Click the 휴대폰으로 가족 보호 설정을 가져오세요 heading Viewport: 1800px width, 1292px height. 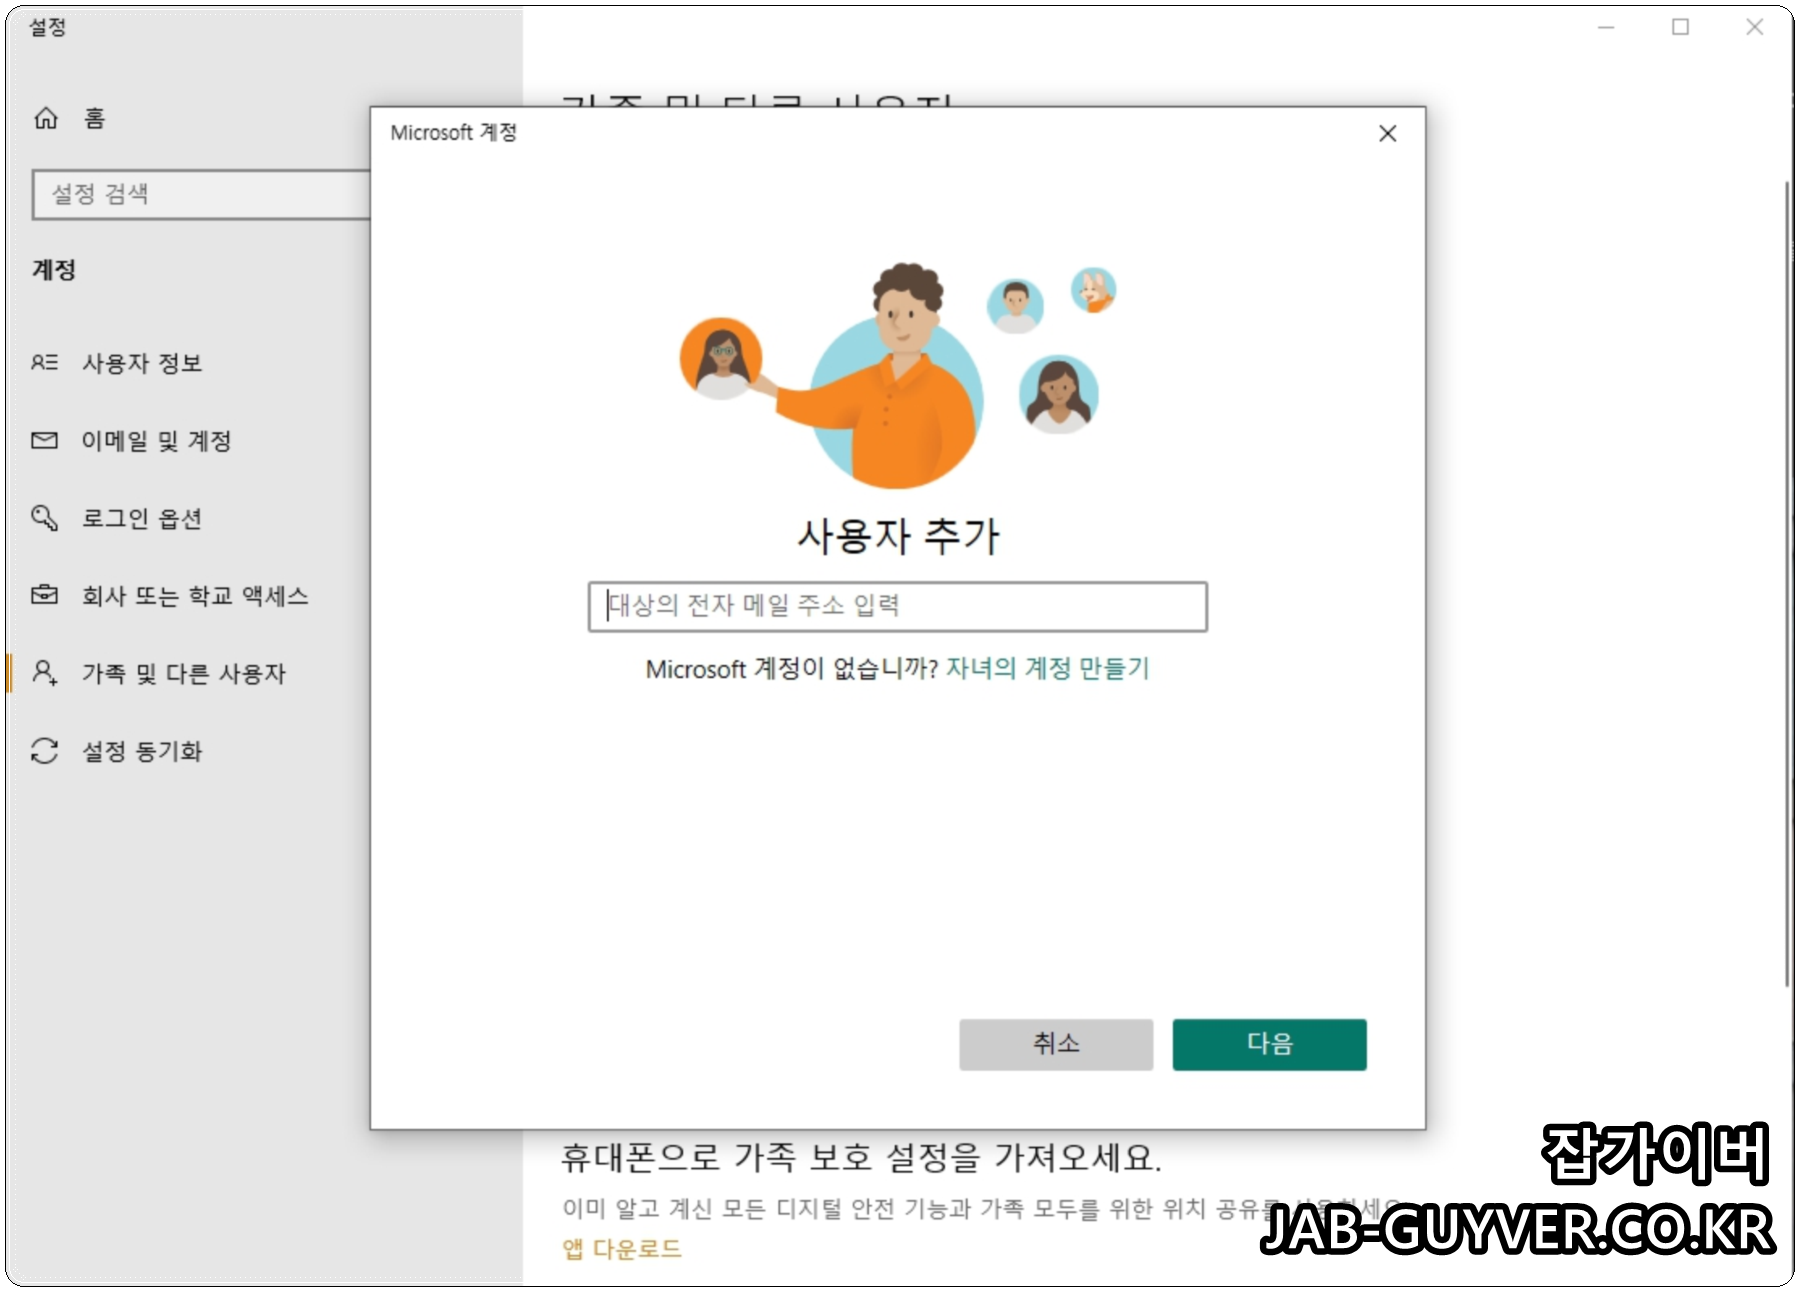[x=861, y=1157]
